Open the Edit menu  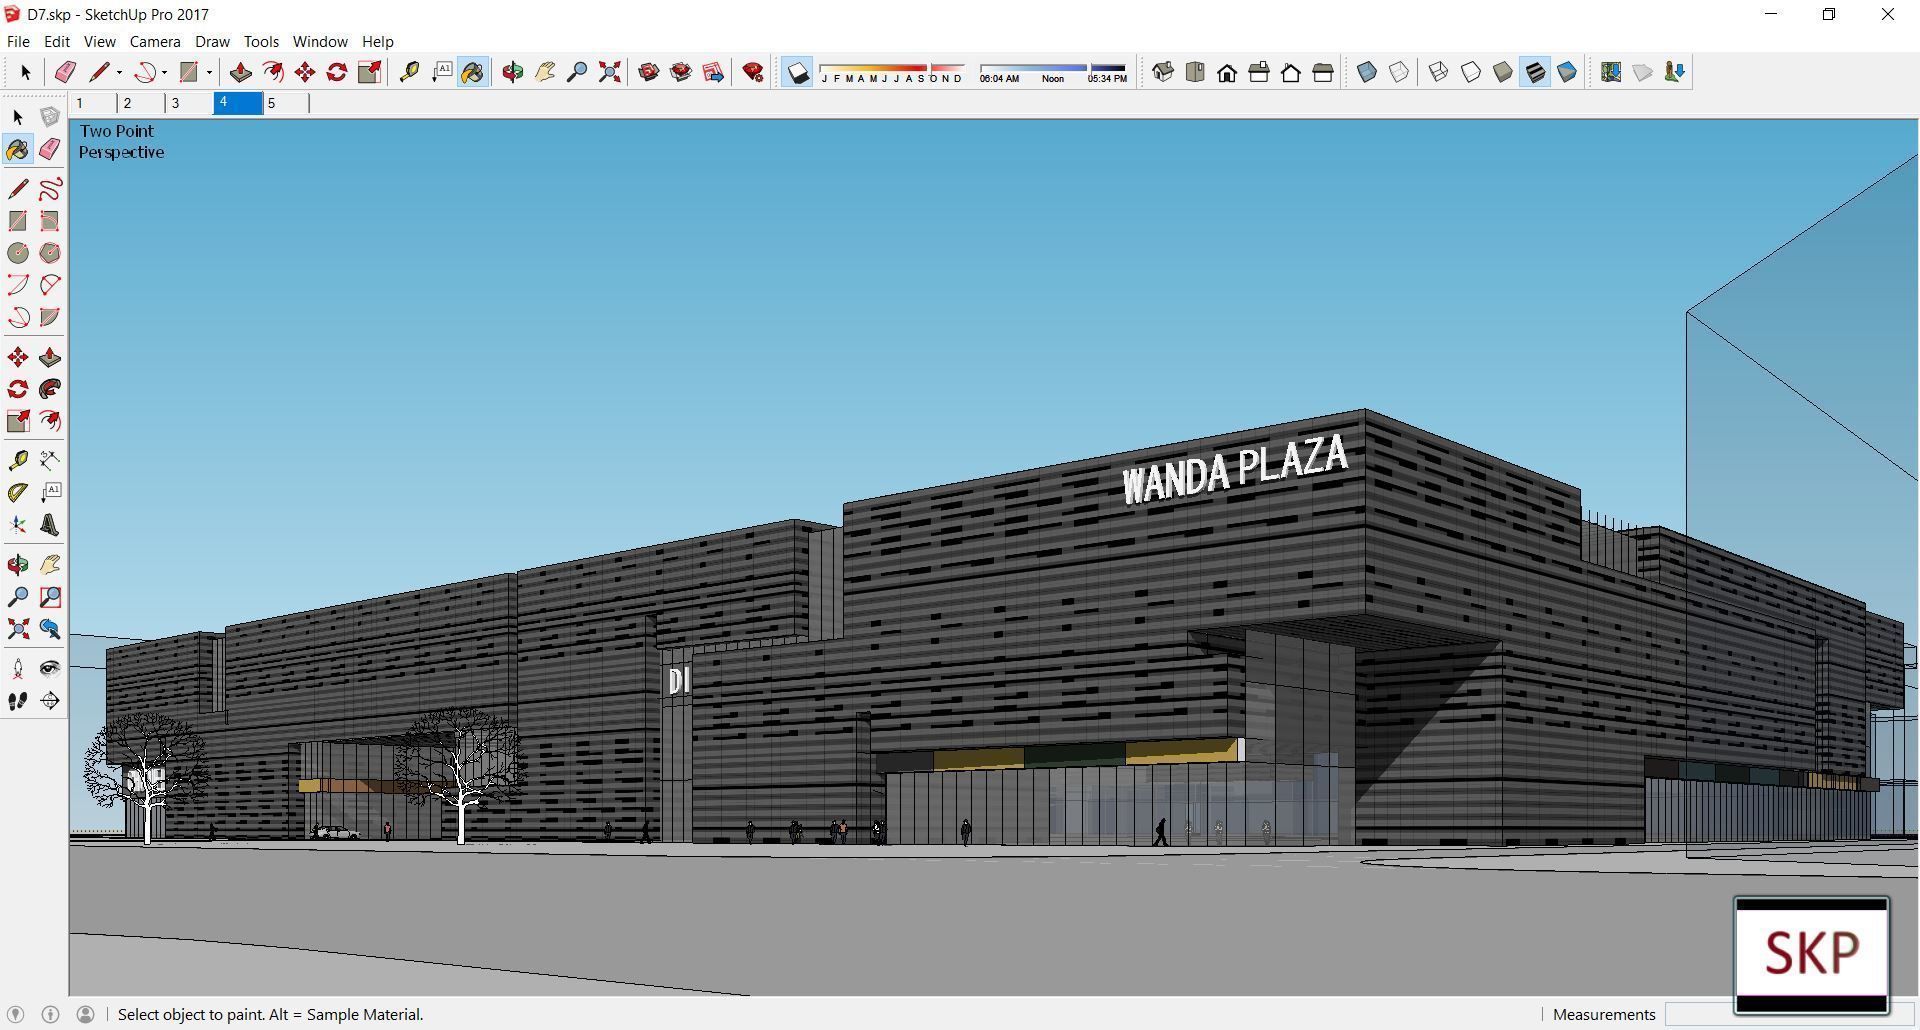(x=56, y=41)
